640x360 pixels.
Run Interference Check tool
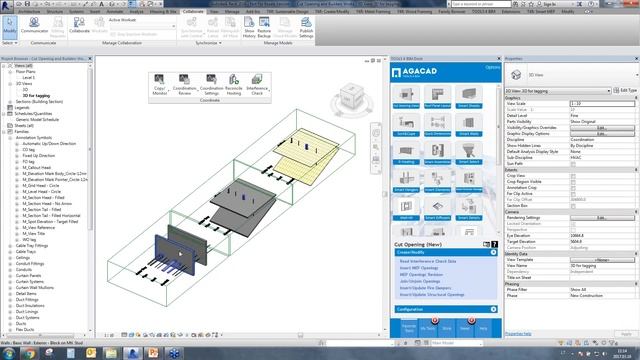click(257, 84)
